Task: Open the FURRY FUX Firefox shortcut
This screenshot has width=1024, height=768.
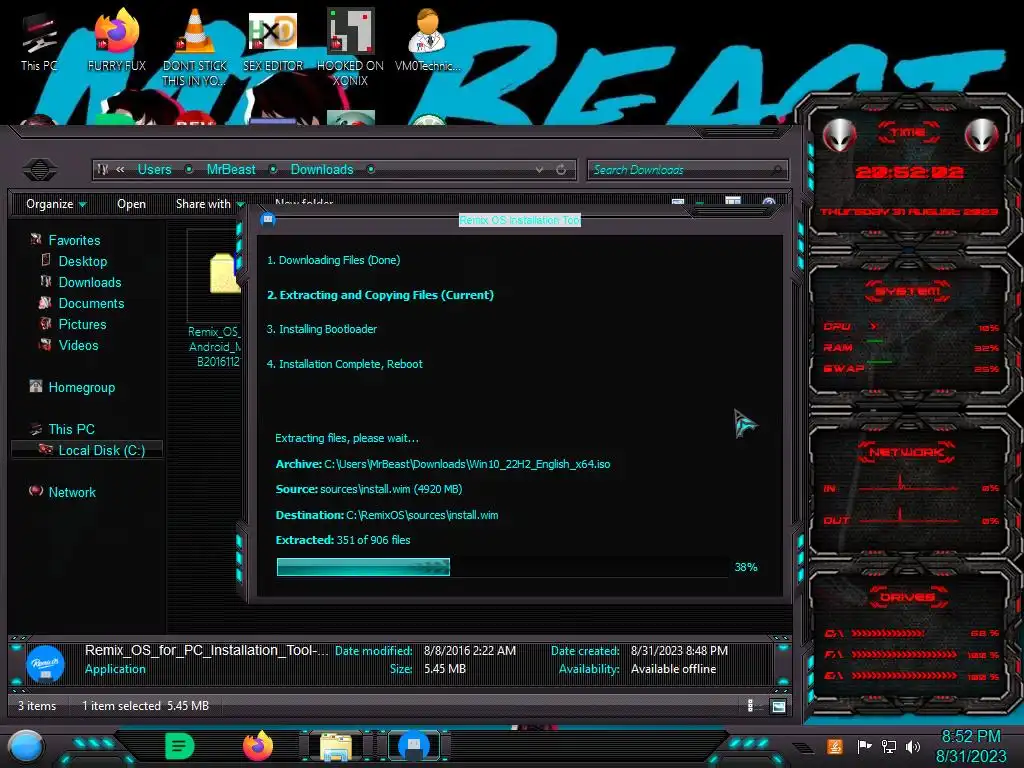Action: (x=116, y=40)
